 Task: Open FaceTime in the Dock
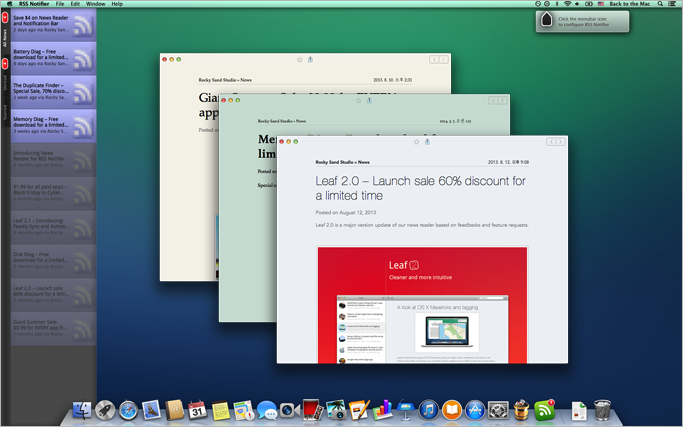[290, 410]
